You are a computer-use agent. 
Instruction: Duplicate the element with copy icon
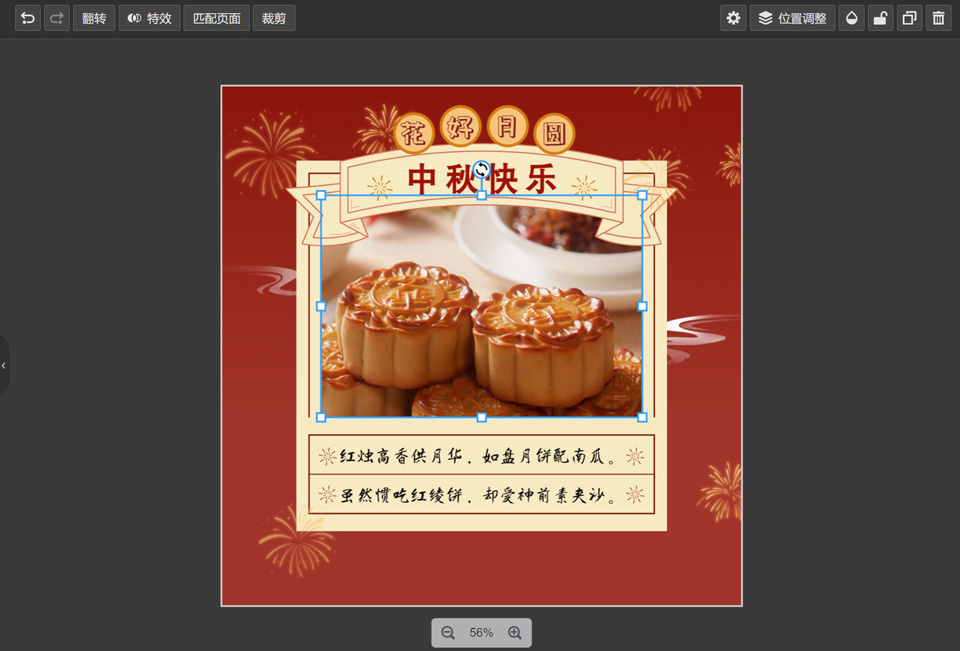pos(909,18)
